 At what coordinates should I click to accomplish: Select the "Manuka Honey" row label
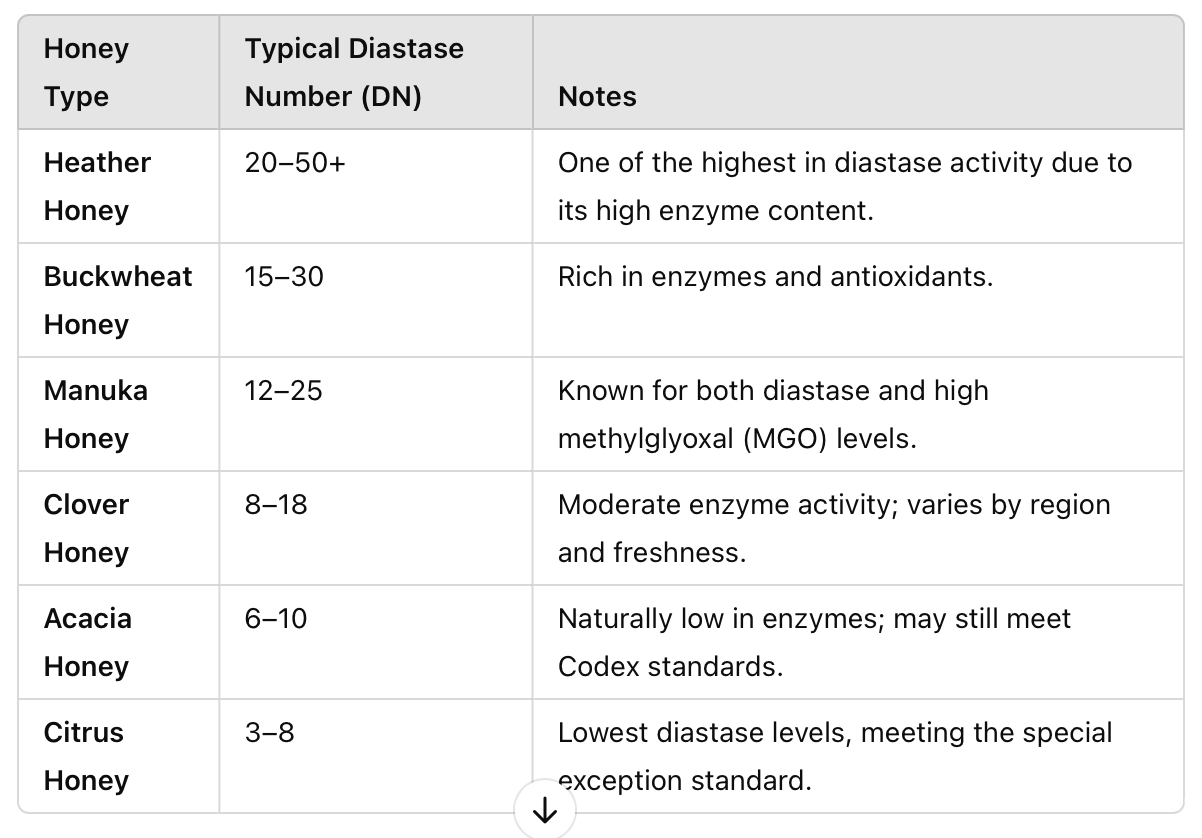pyautogui.click(x=95, y=414)
